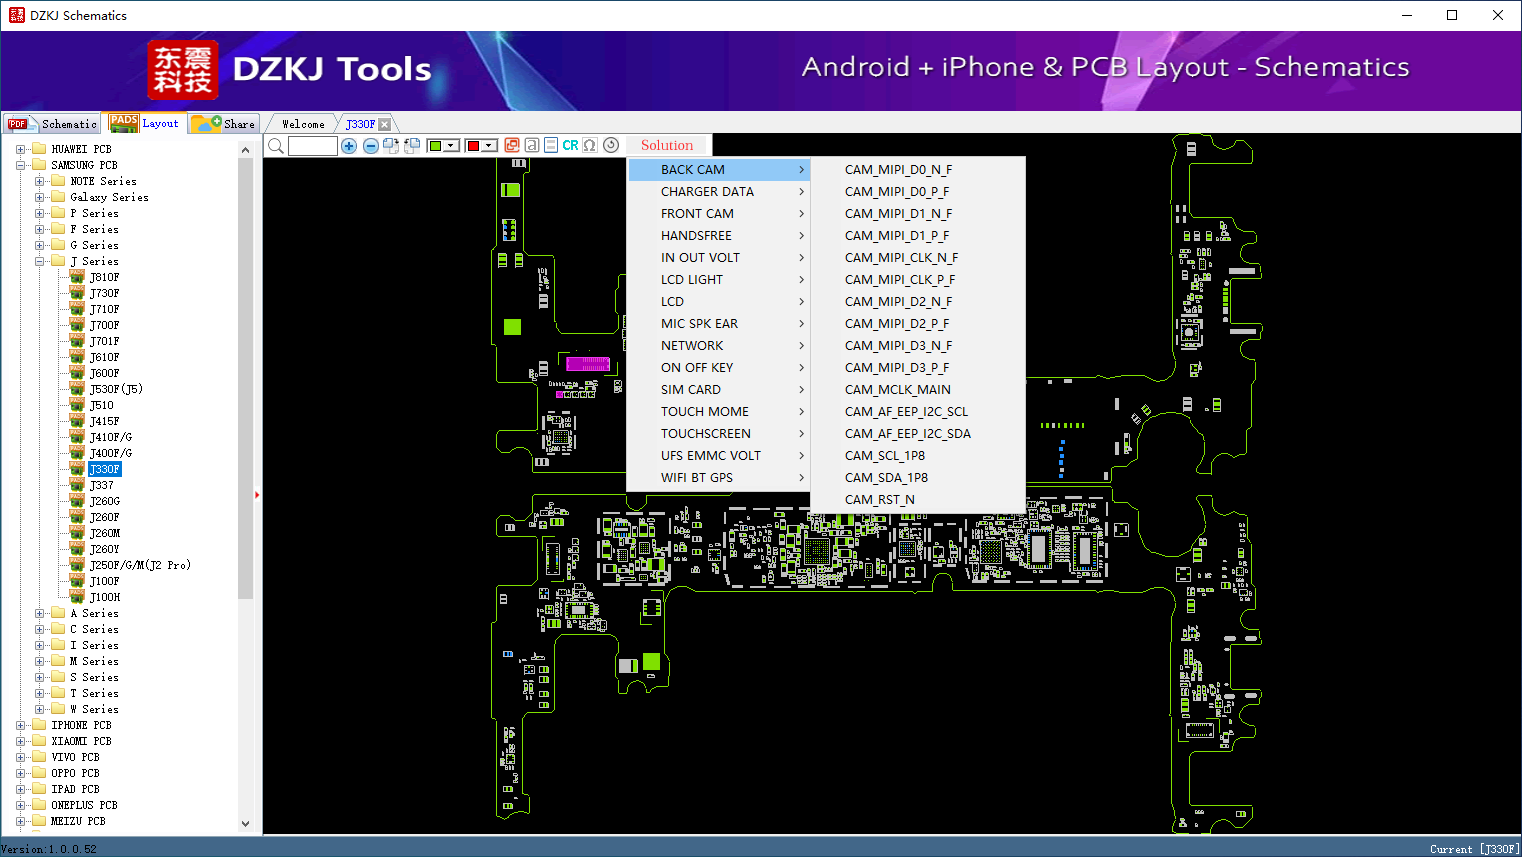Open the J610F PADS layout file
The width and height of the screenshot is (1522, 857).
tap(104, 357)
